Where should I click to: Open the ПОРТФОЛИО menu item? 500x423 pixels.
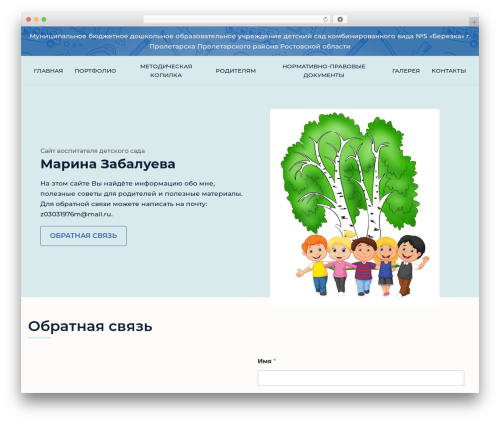[x=95, y=71]
